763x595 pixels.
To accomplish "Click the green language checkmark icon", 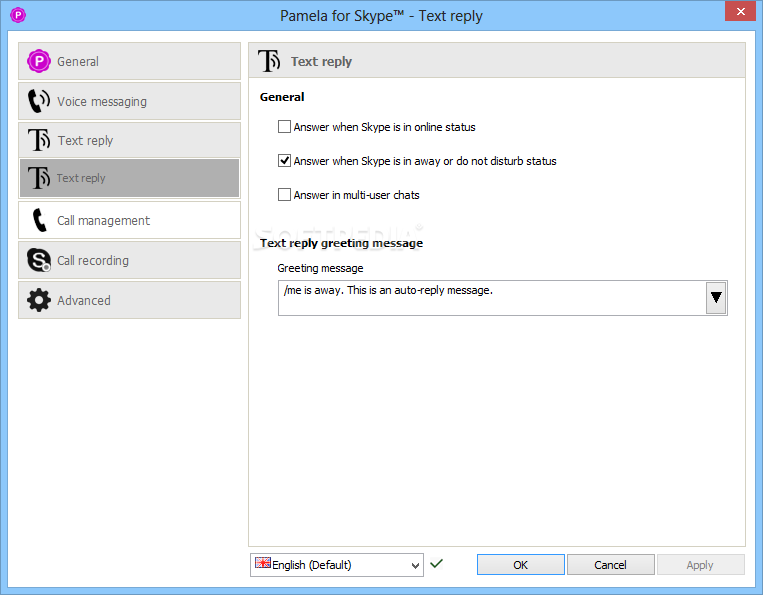I will [x=436, y=563].
